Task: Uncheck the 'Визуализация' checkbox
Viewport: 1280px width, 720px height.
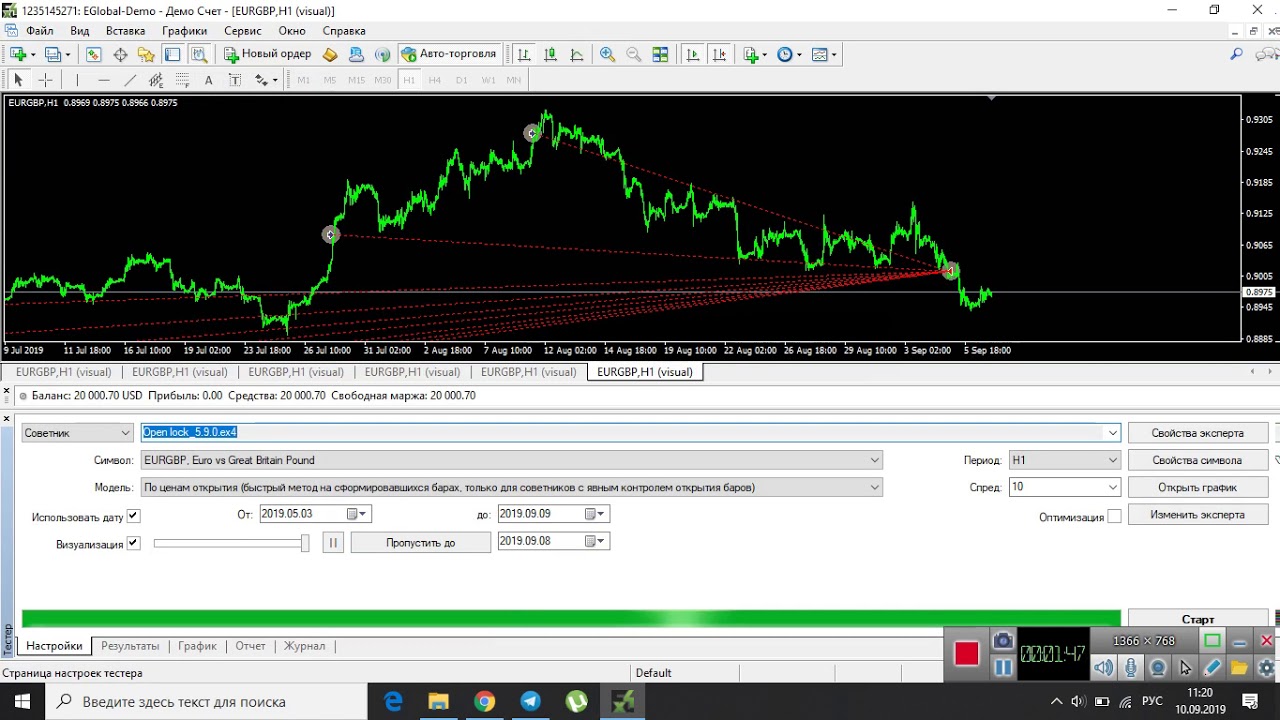Action: [x=134, y=543]
